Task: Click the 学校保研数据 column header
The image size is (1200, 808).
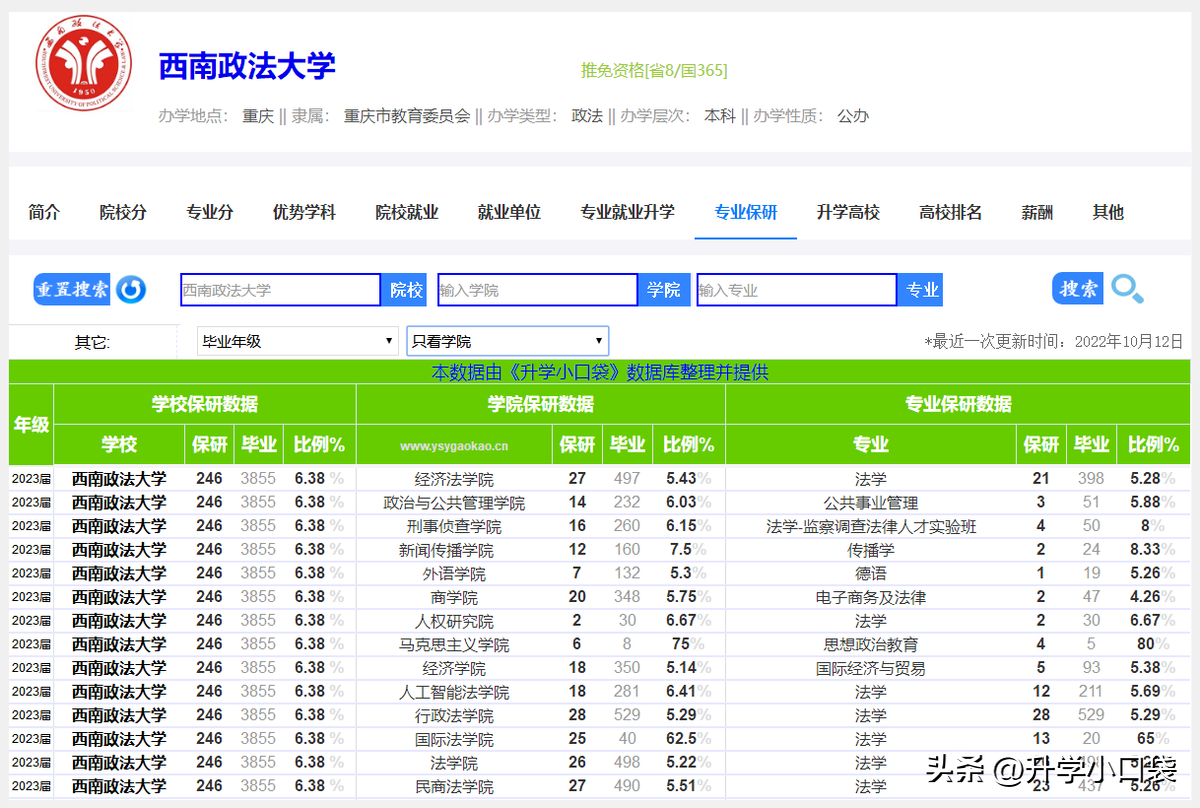Action: pyautogui.click(x=205, y=404)
